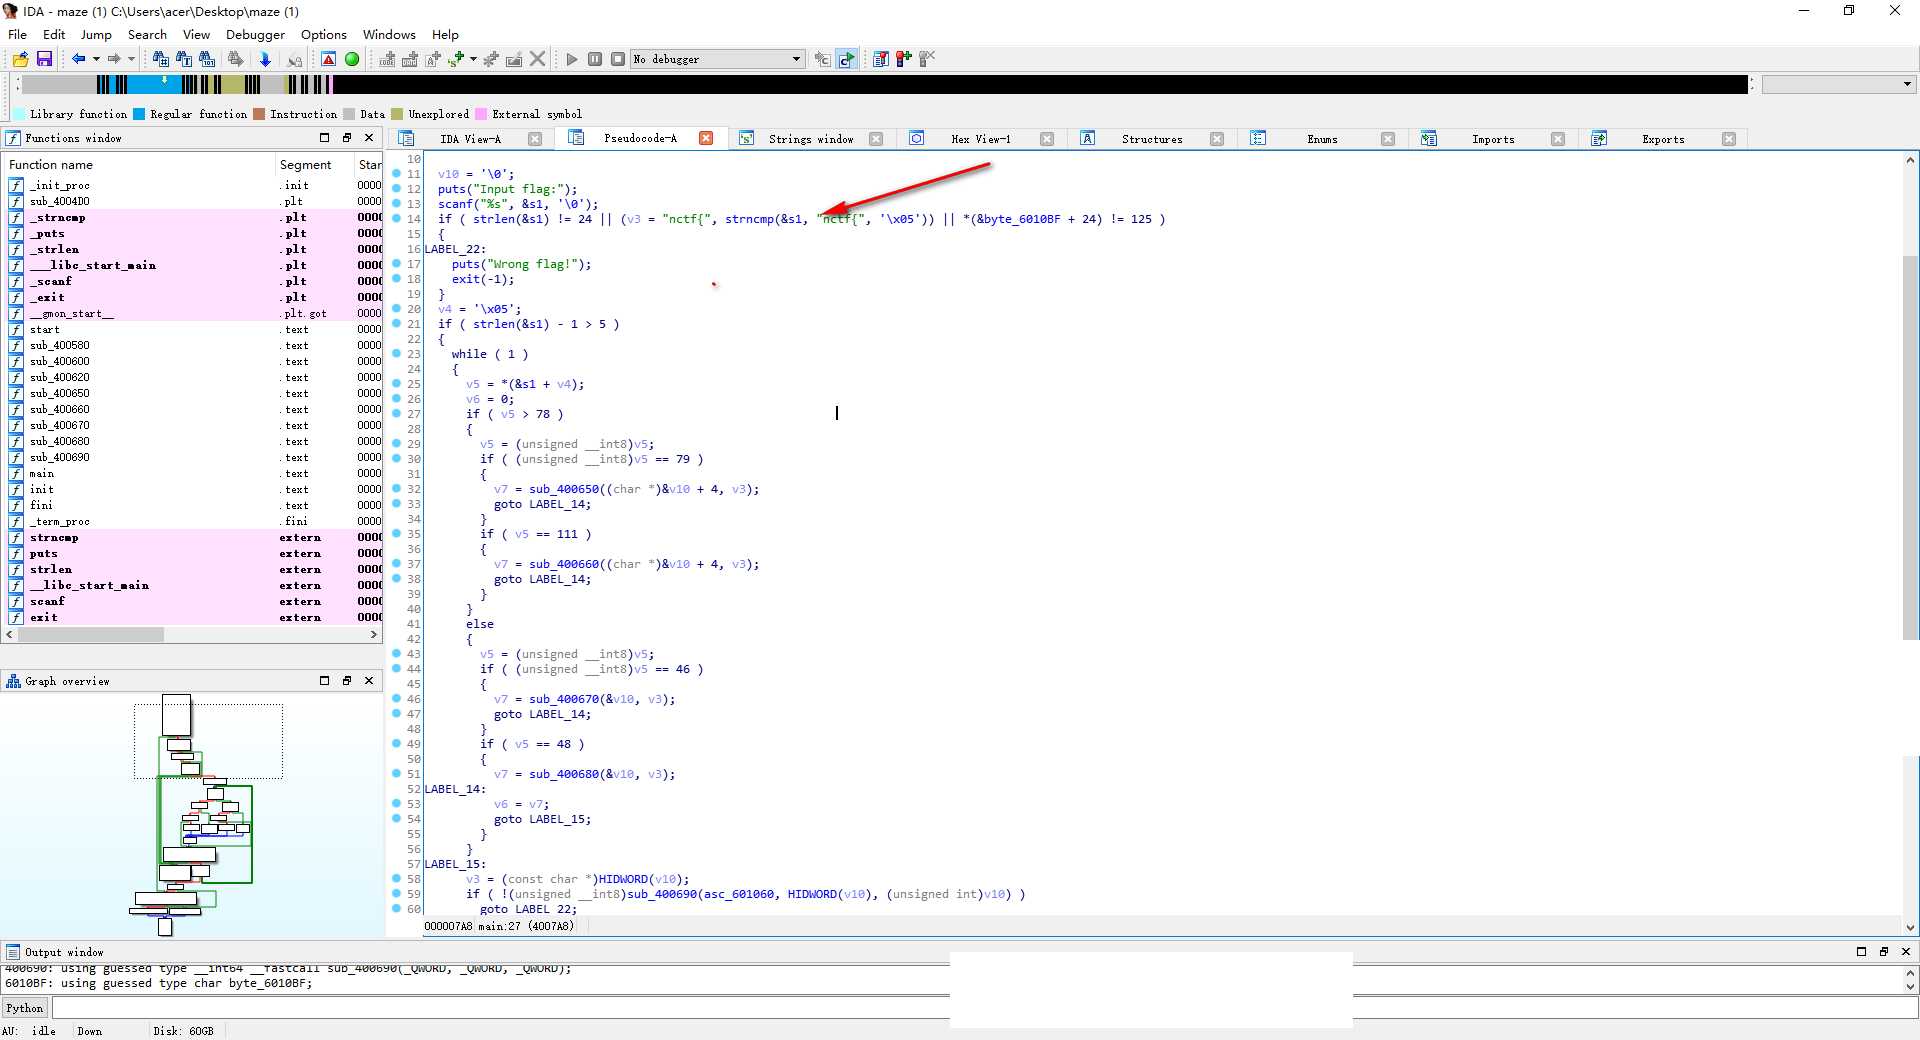This screenshot has height=1040, width=1920.
Task: Open the File menu
Action: [18, 34]
